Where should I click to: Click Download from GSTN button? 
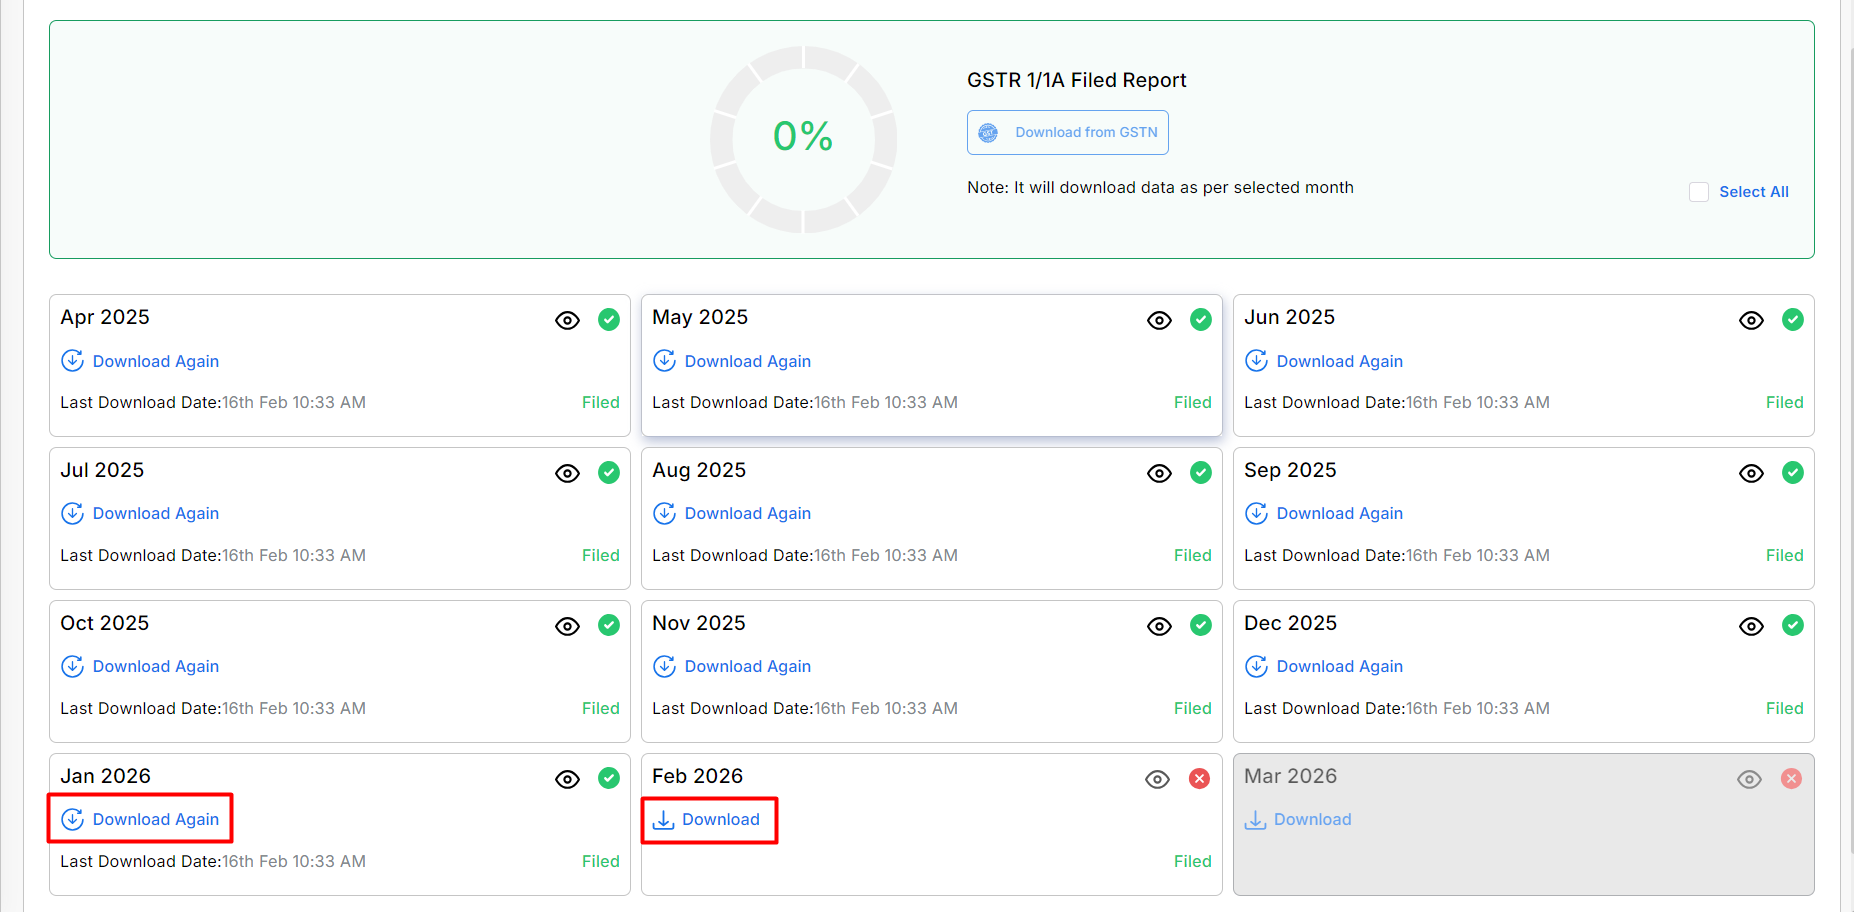(x=1067, y=133)
